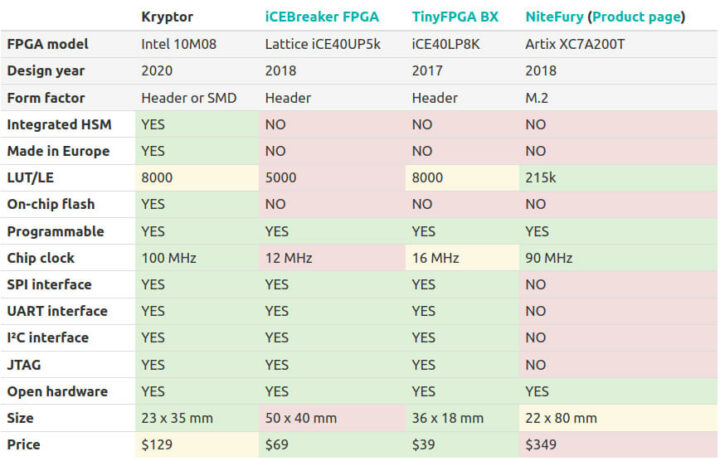Open the iCEBreaker FPGA link
This screenshot has width=720, height=461.
[322, 17]
